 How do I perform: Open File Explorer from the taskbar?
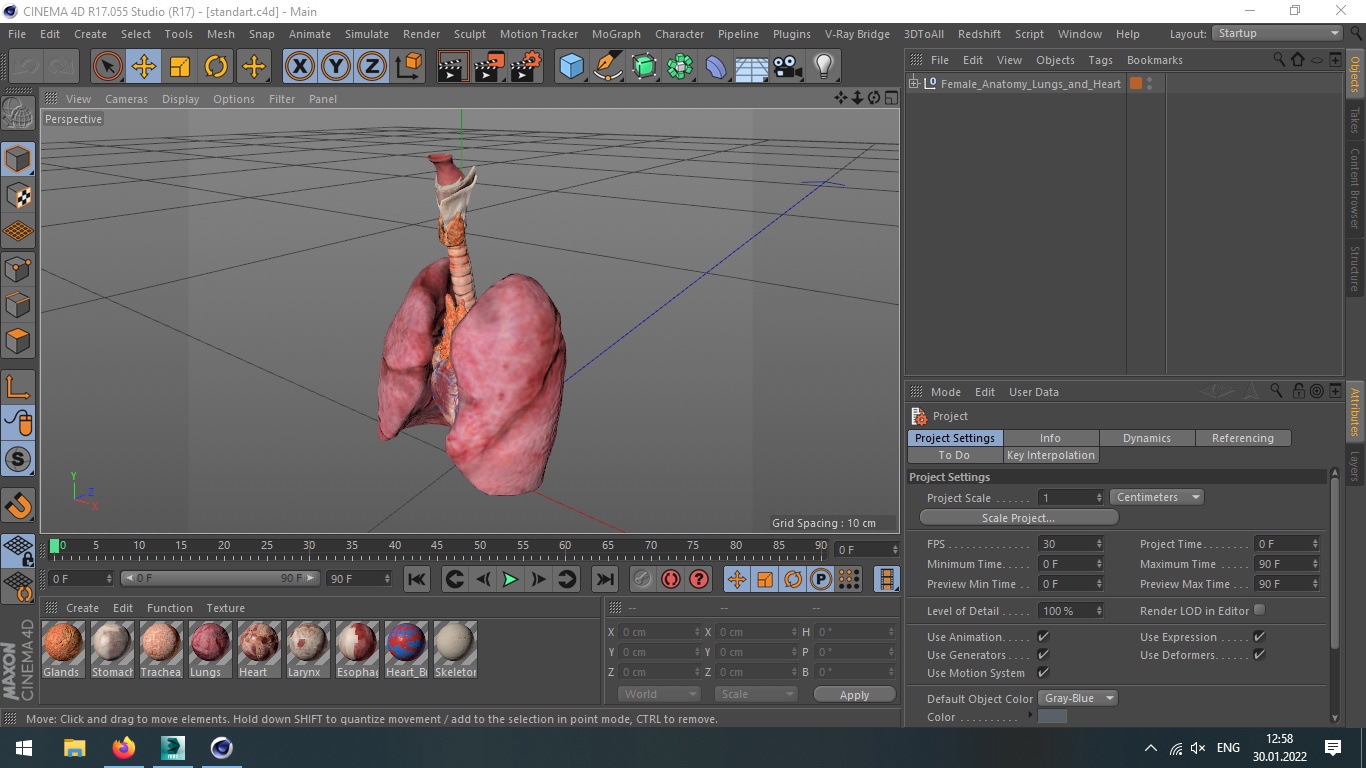75,748
